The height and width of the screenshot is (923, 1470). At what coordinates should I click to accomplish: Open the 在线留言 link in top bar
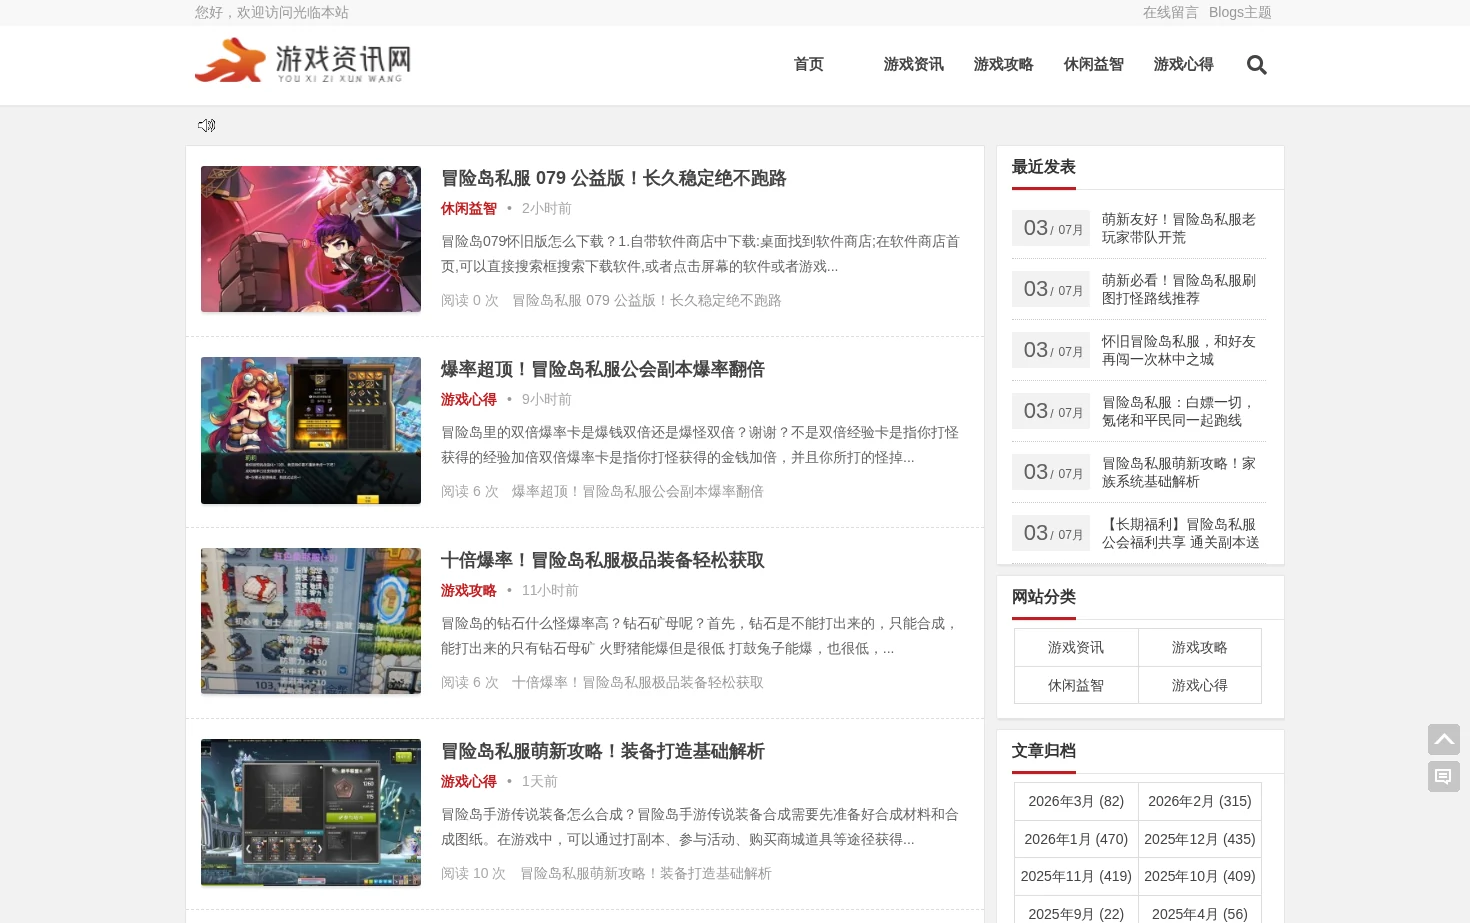click(1171, 12)
